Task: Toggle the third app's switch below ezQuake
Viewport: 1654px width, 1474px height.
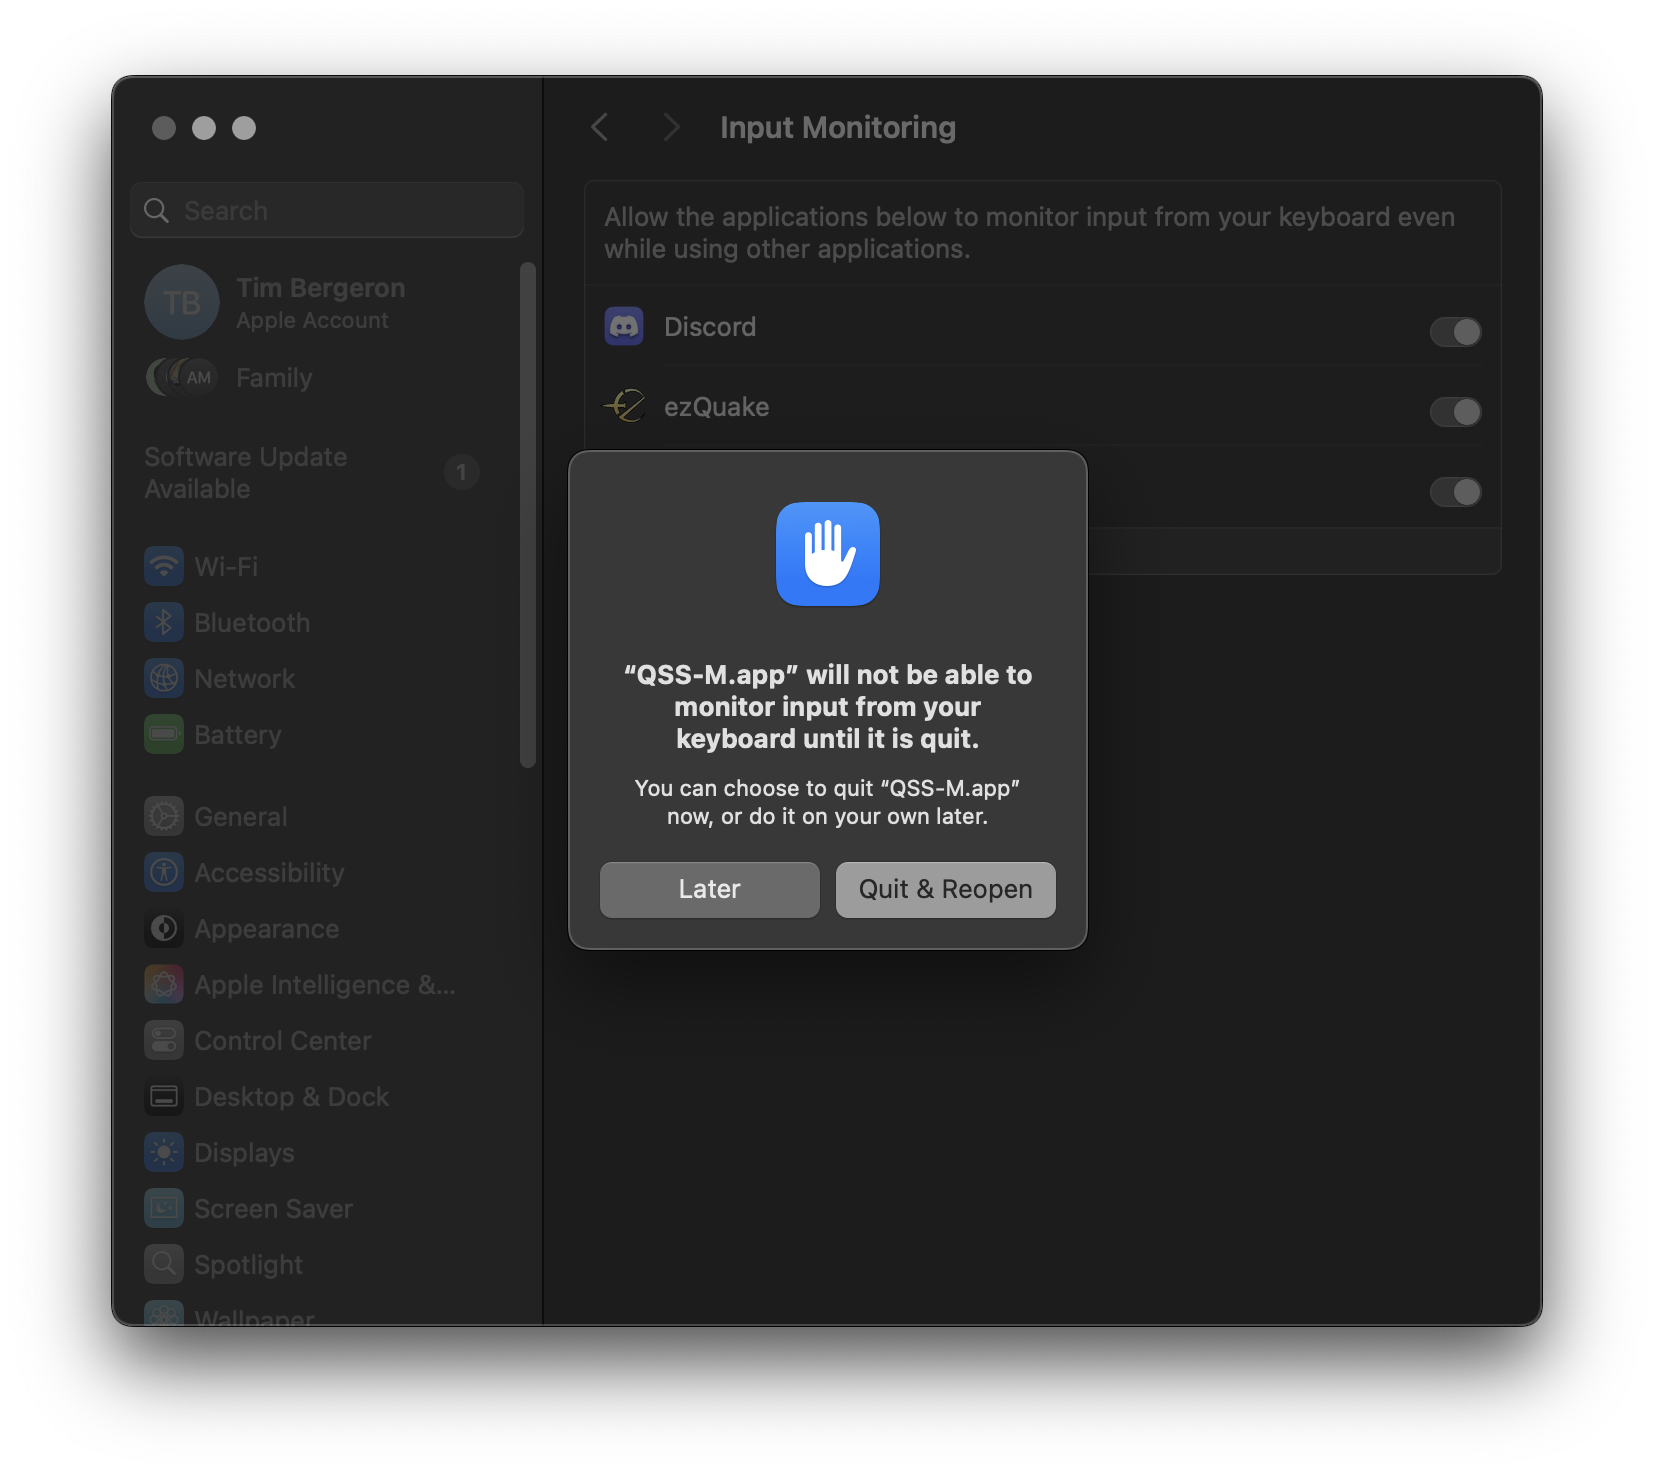Action: (x=1455, y=491)
